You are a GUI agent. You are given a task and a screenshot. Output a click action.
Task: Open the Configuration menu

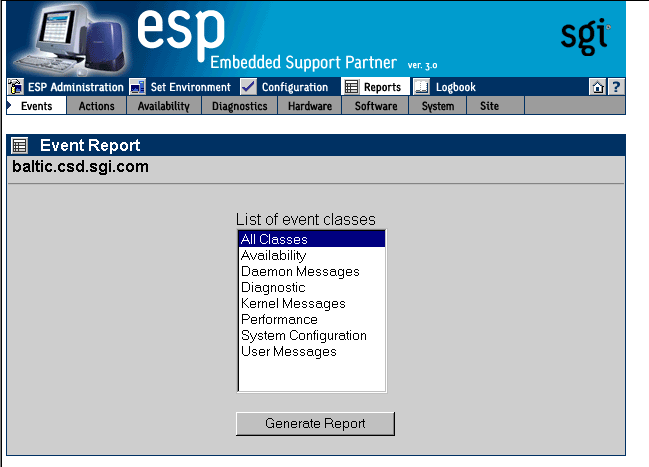click(x=295, y=87)
